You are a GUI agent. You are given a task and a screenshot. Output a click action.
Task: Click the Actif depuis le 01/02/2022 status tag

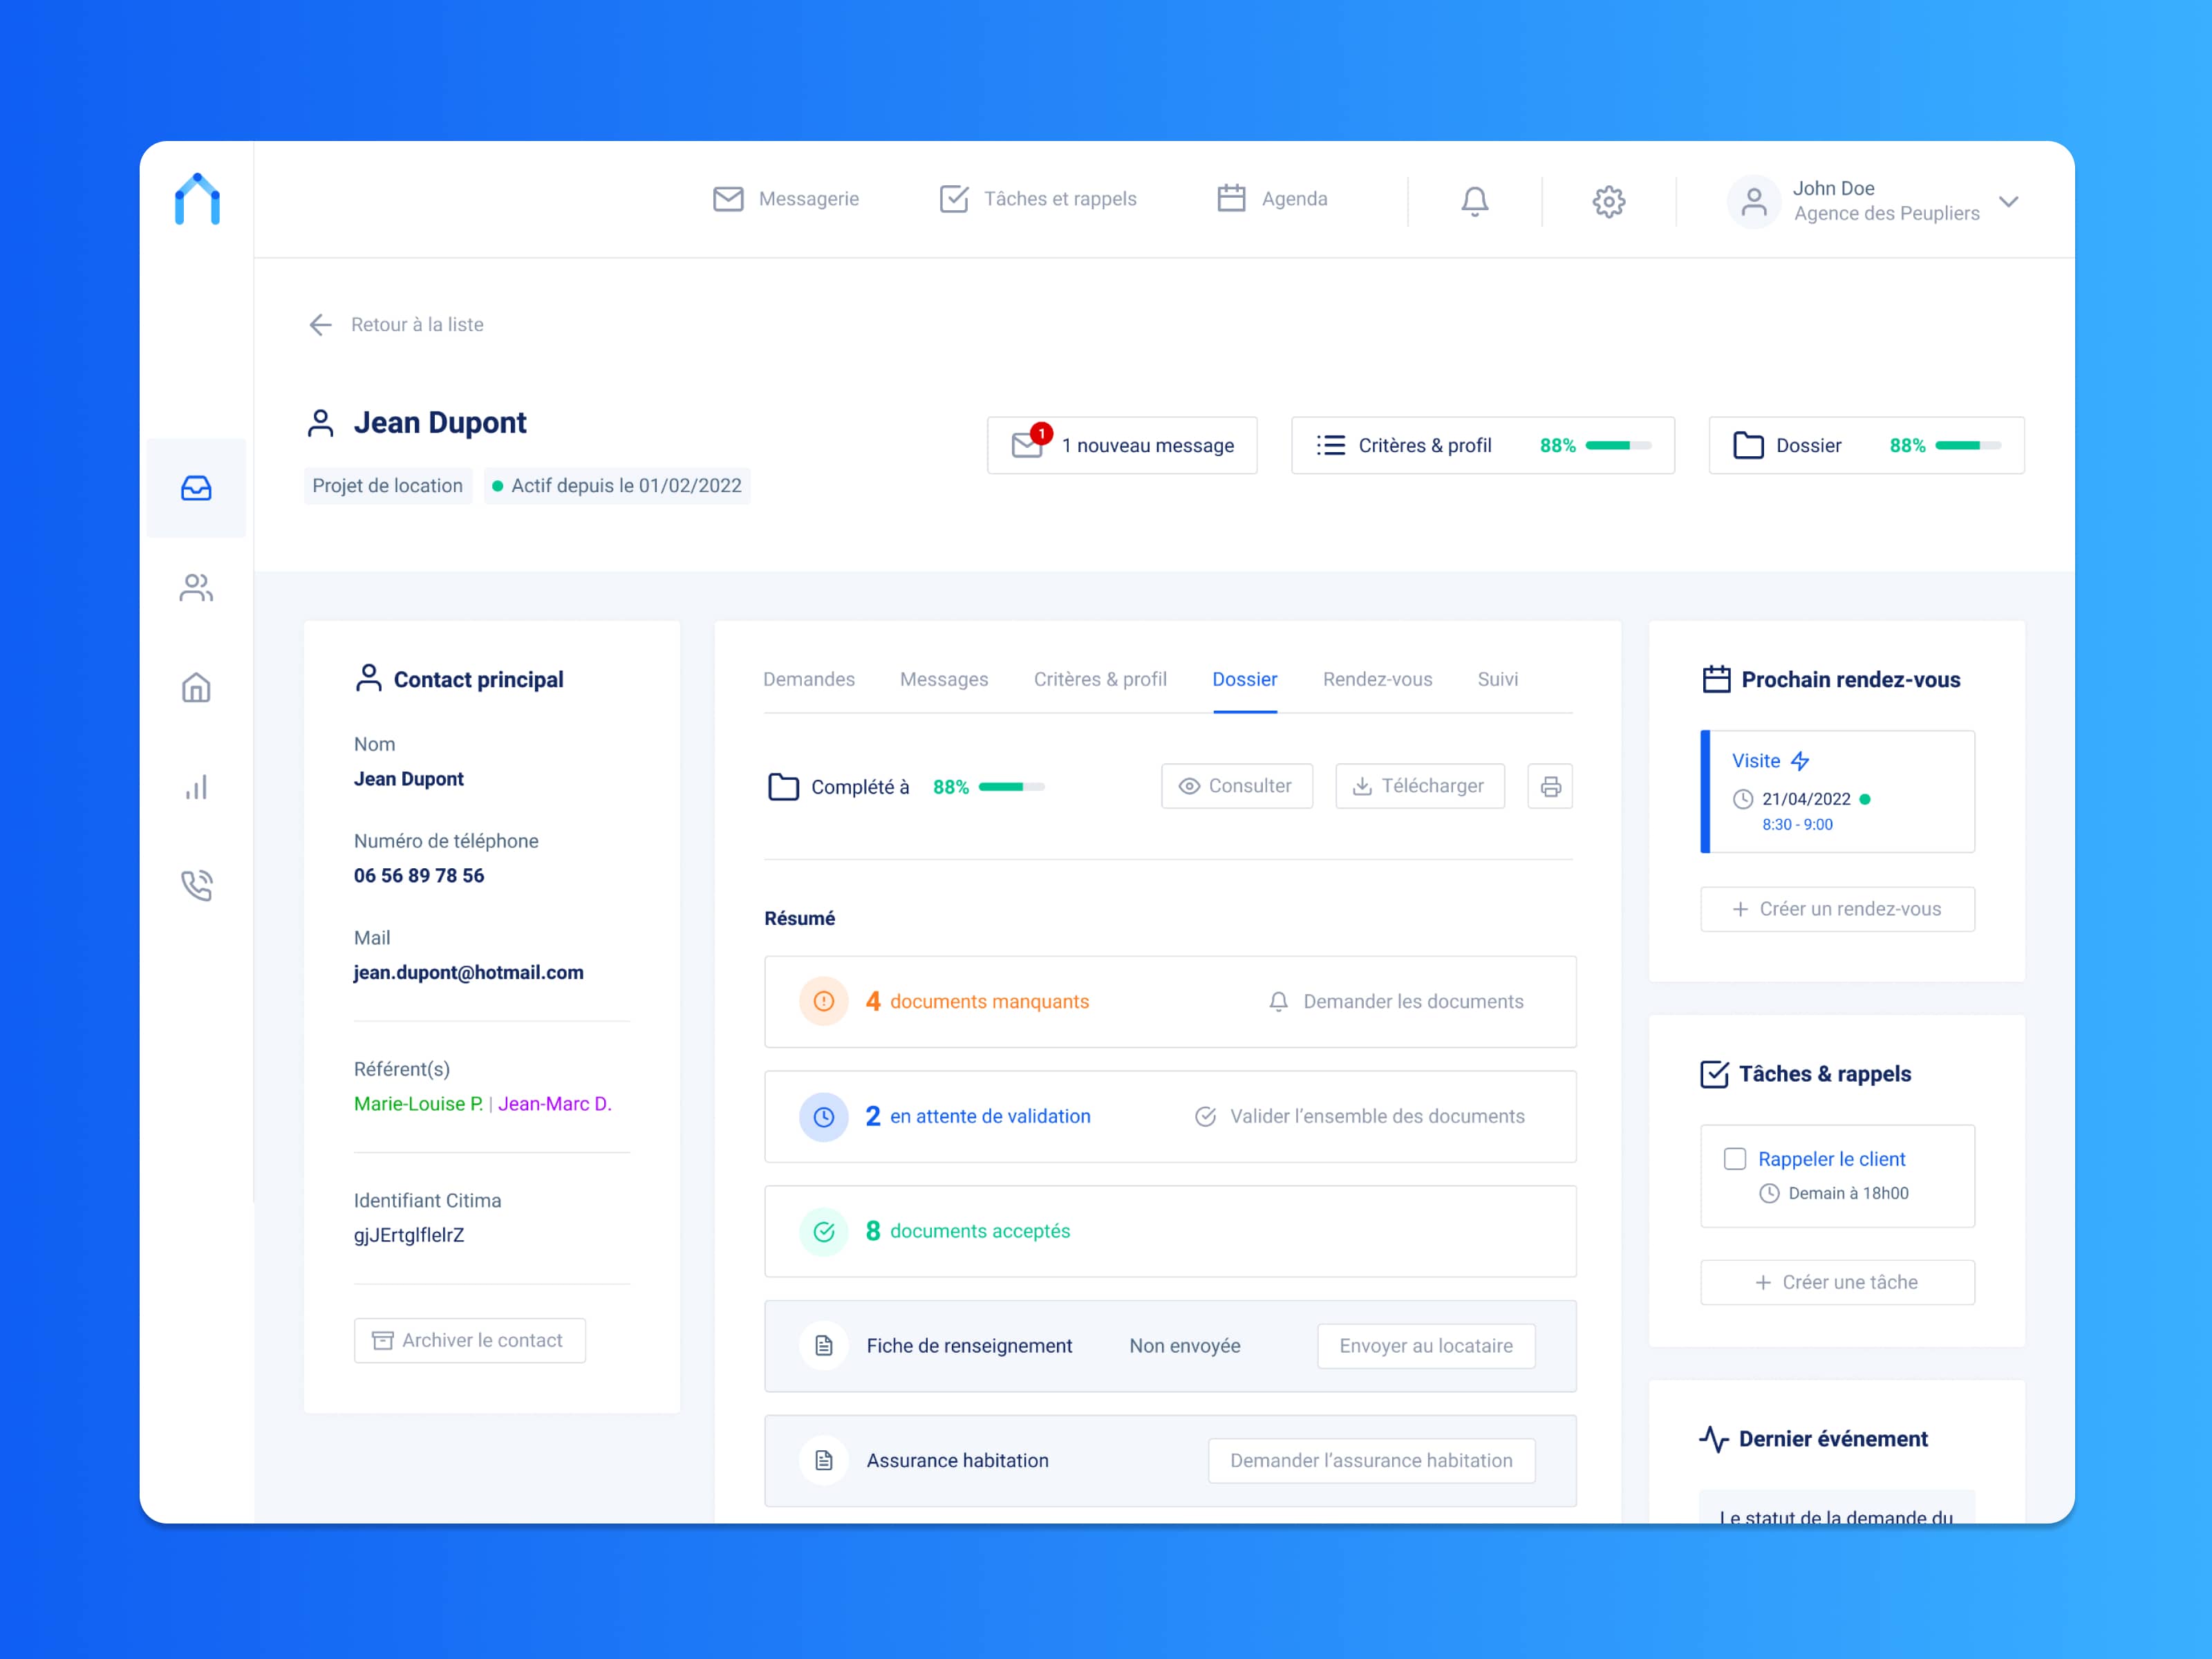tap(617, 486)
